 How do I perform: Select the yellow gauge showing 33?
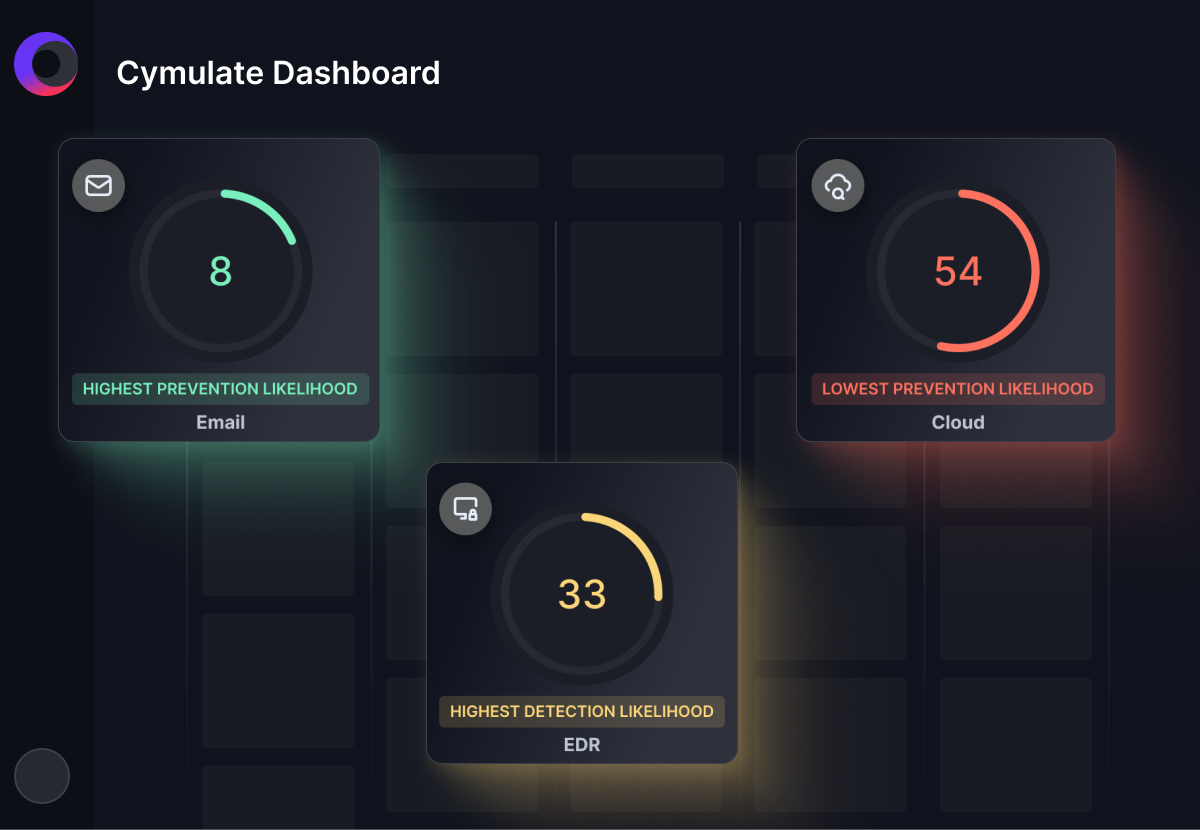[582, 594]
